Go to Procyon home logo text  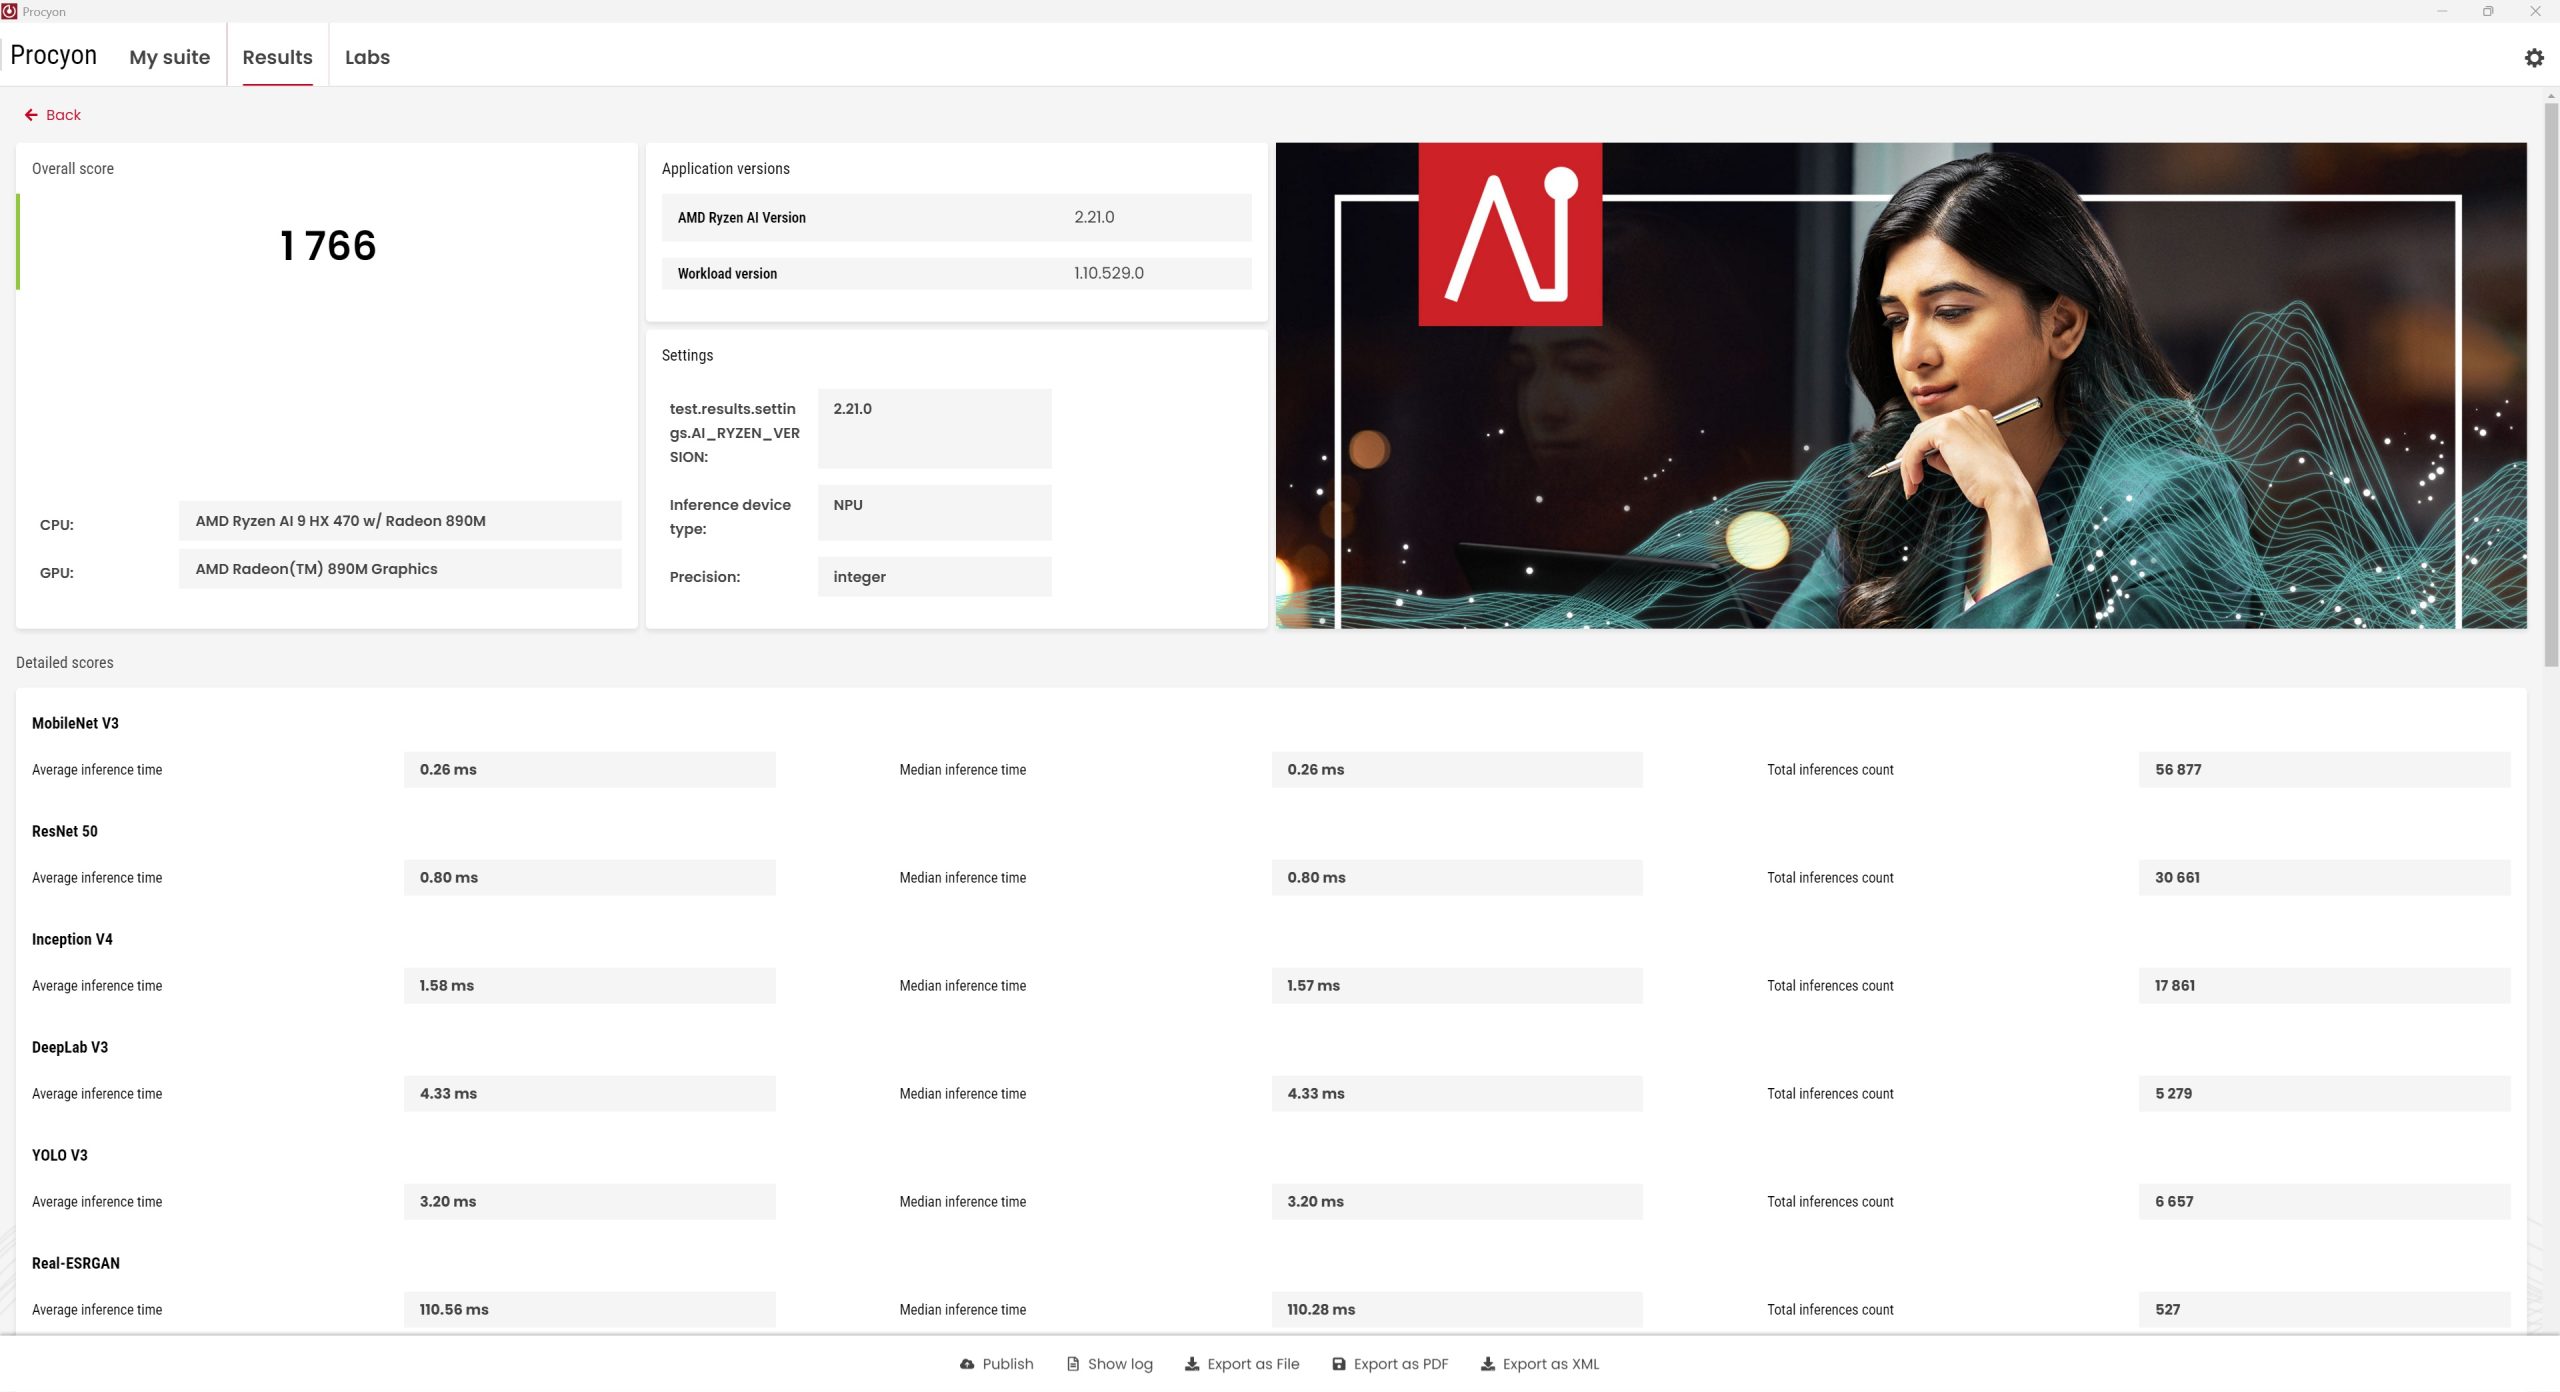click(x=53, y=55)
